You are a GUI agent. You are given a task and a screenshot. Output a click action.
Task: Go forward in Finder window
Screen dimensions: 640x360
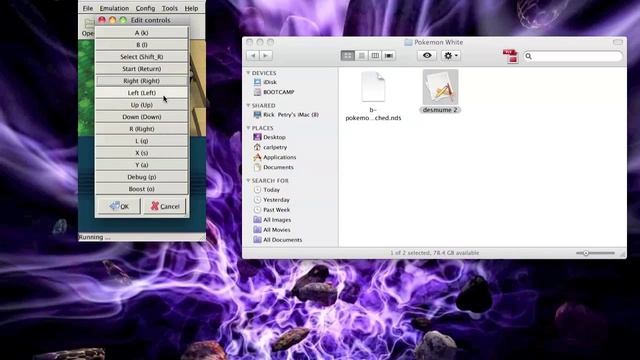266,56
